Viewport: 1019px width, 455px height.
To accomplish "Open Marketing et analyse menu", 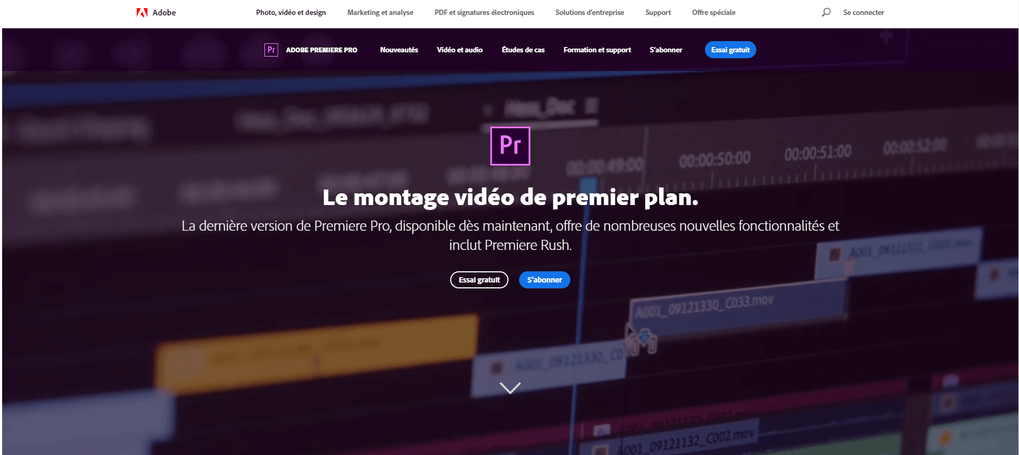I will tap(380, 12).
